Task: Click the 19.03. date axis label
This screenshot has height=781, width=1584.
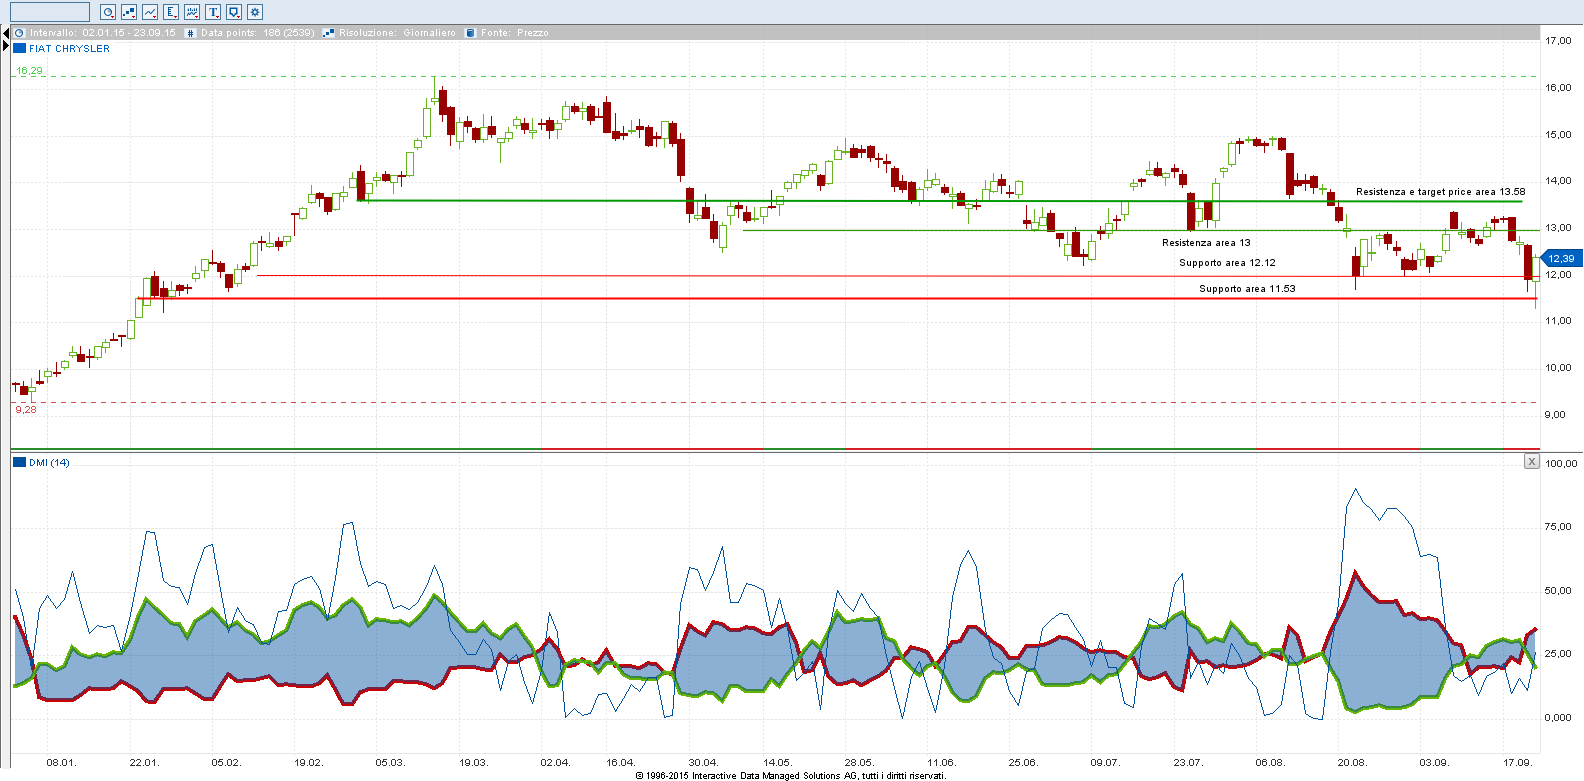Action: tap(473, 763)
